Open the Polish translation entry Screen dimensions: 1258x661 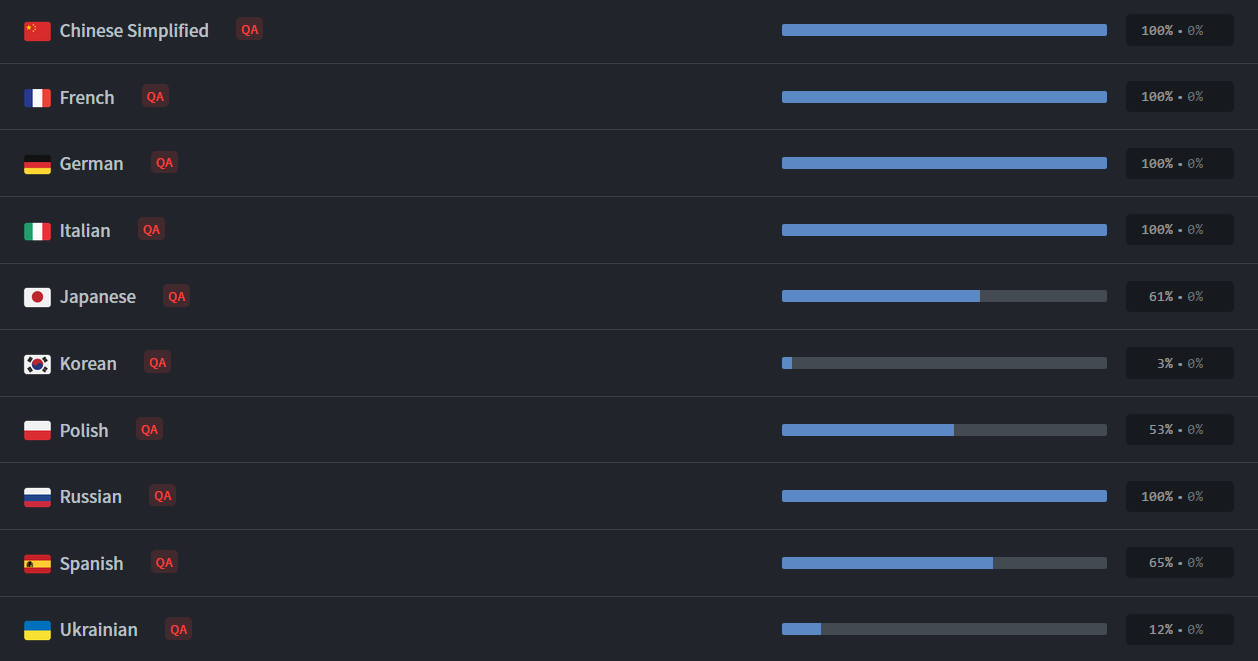click(84, 431)
